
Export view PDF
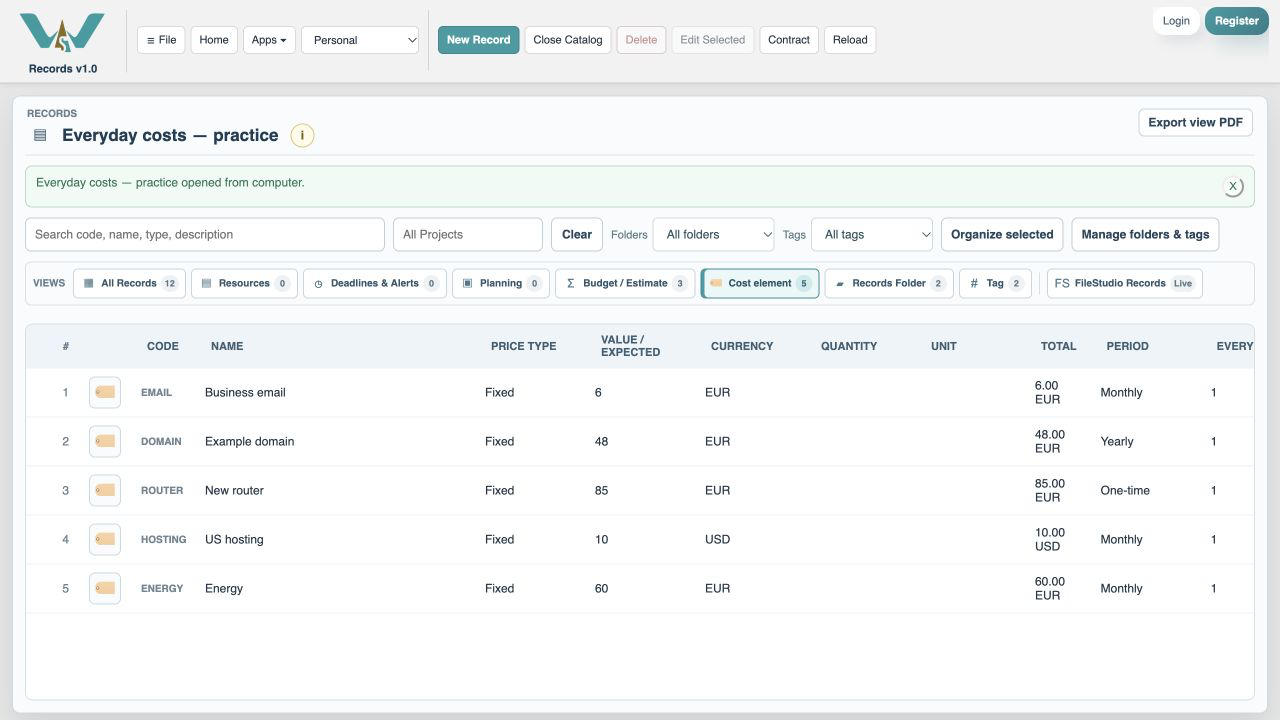[1195, 122]
